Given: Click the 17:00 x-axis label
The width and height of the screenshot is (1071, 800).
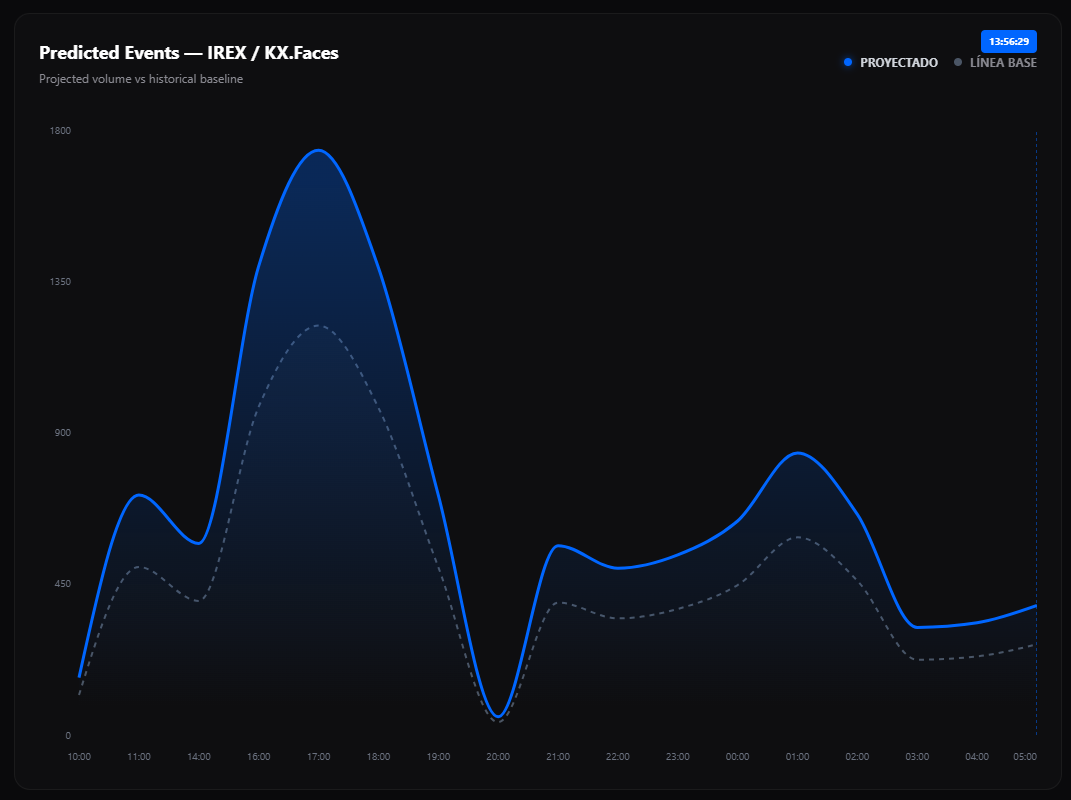Looking at the screenshot, I should (x=318, y=756).
